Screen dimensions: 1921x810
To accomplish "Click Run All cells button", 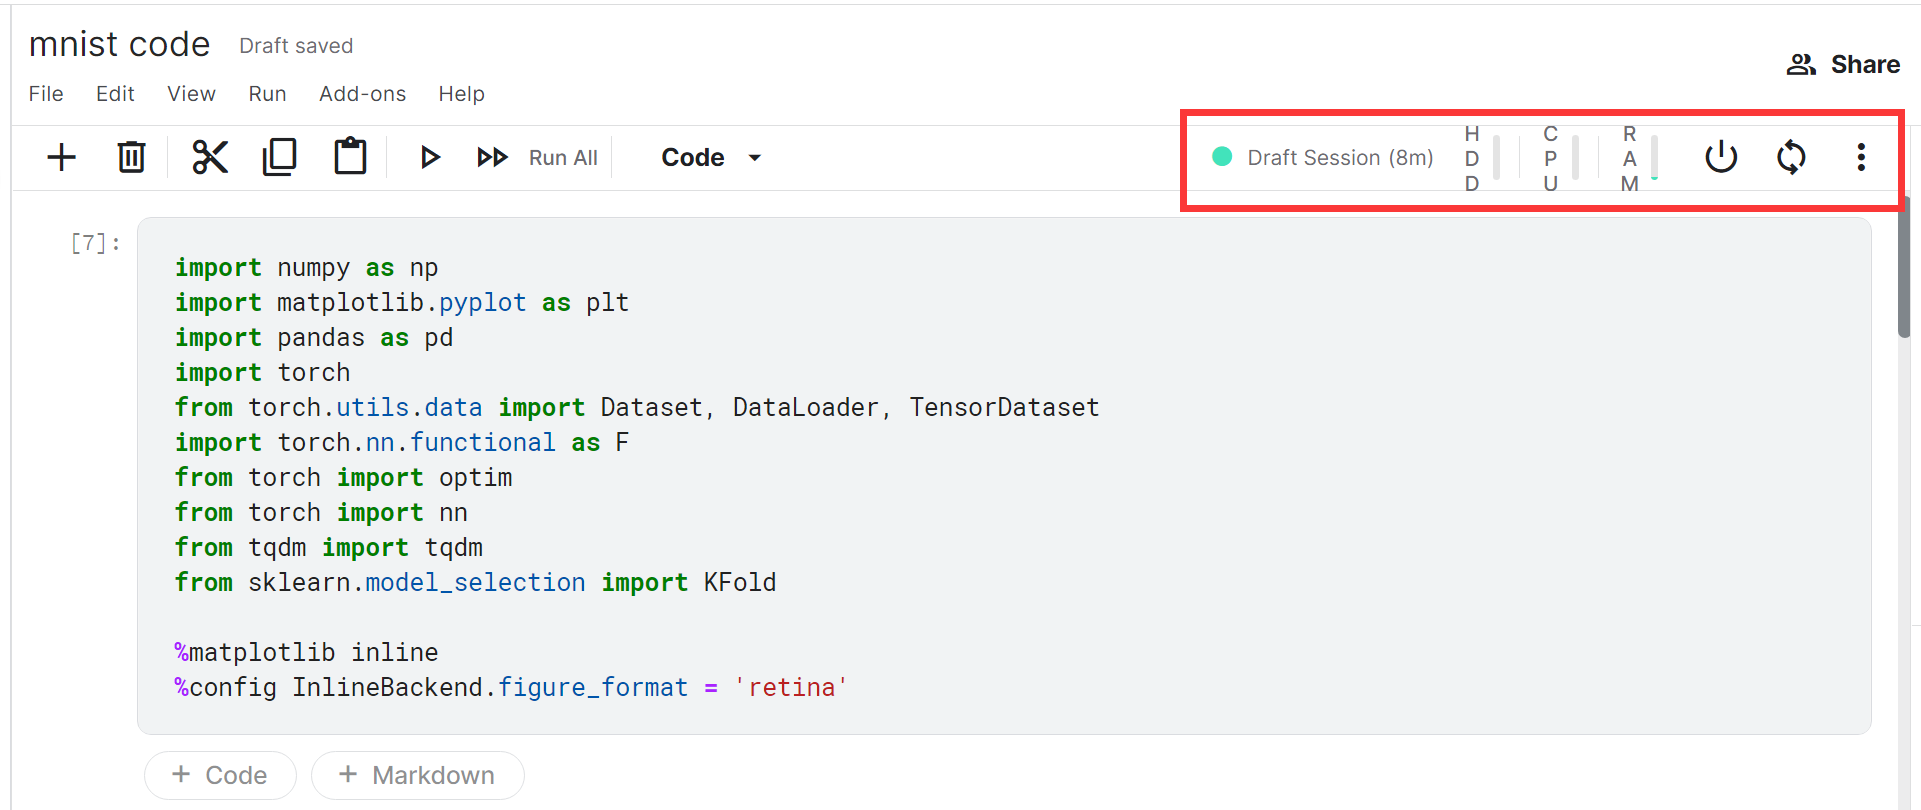I will point(537,157).
